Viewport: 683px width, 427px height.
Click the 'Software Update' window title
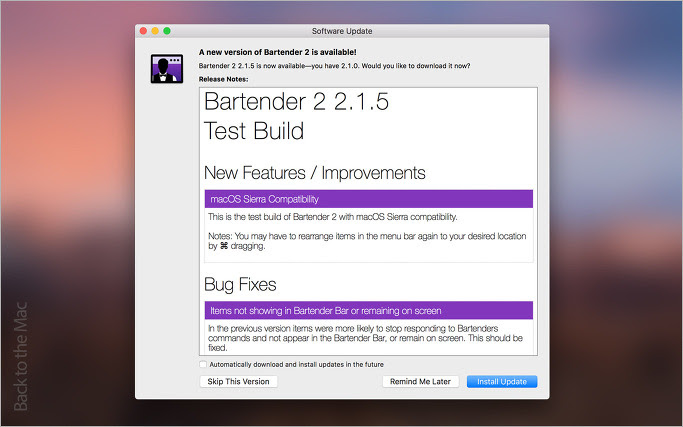(x=342, y=31)
